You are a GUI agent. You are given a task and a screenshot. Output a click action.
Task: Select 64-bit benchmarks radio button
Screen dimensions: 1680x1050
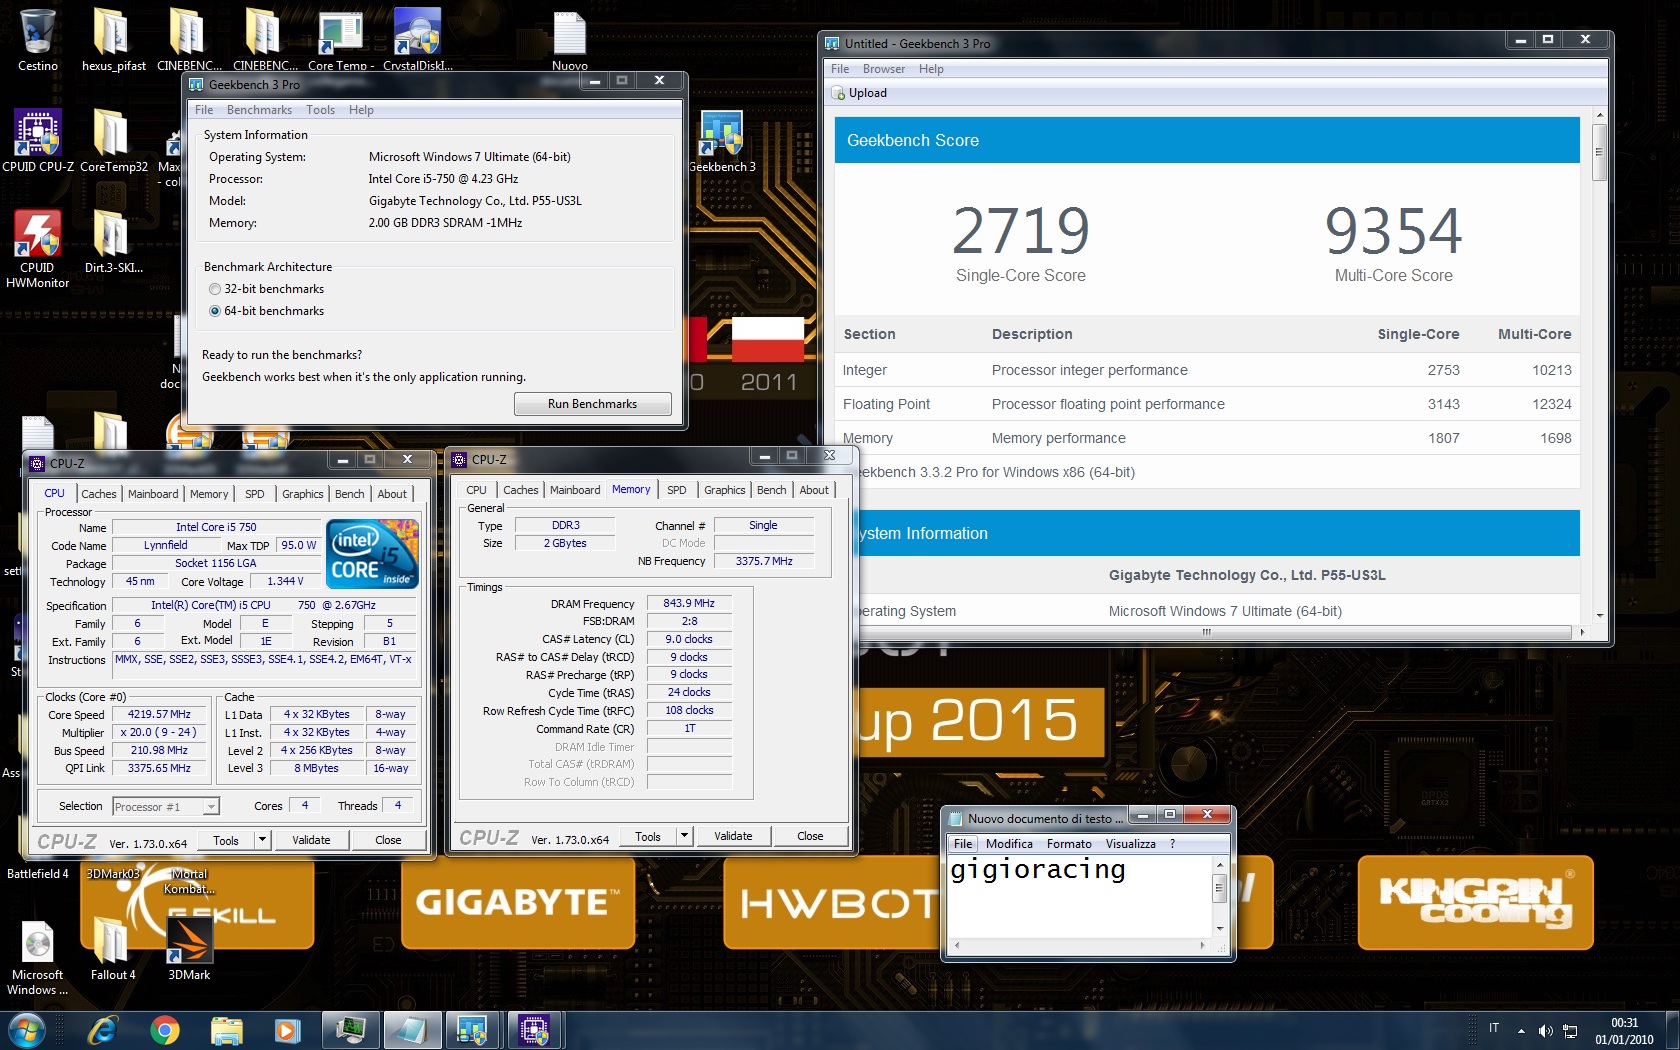(215, 311)
